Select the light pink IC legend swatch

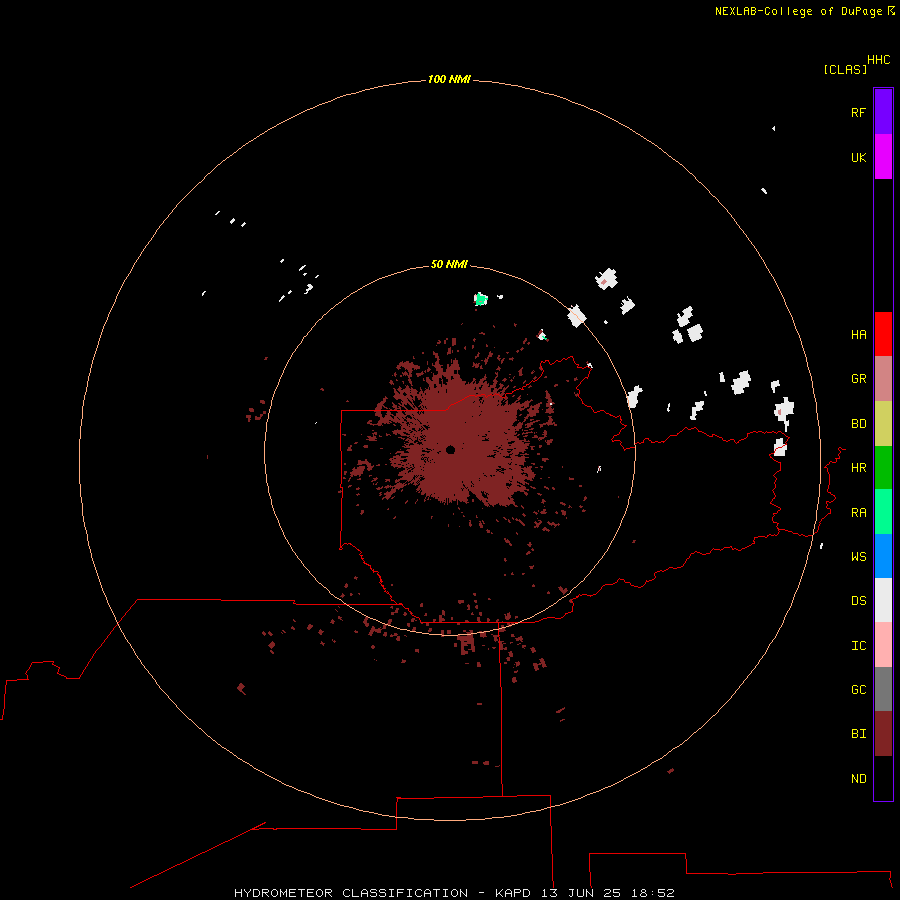click(883, 645)
